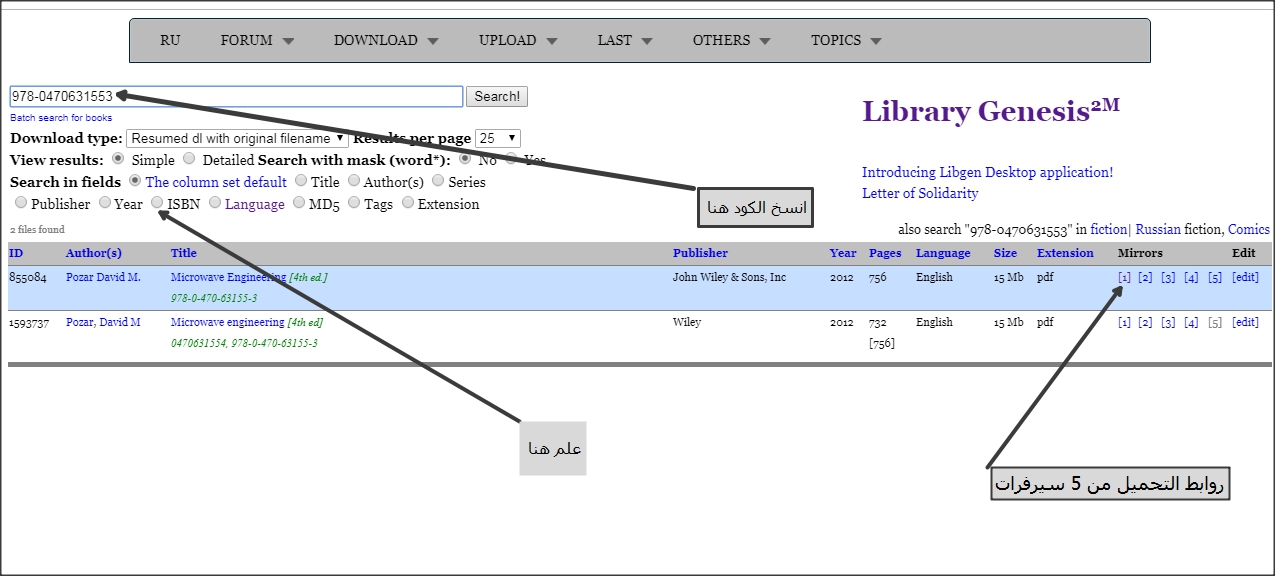Expand the DOWNLOAD menu
Screen dimensions: 1275x576
pyautogui.click(x=386, y=41)
